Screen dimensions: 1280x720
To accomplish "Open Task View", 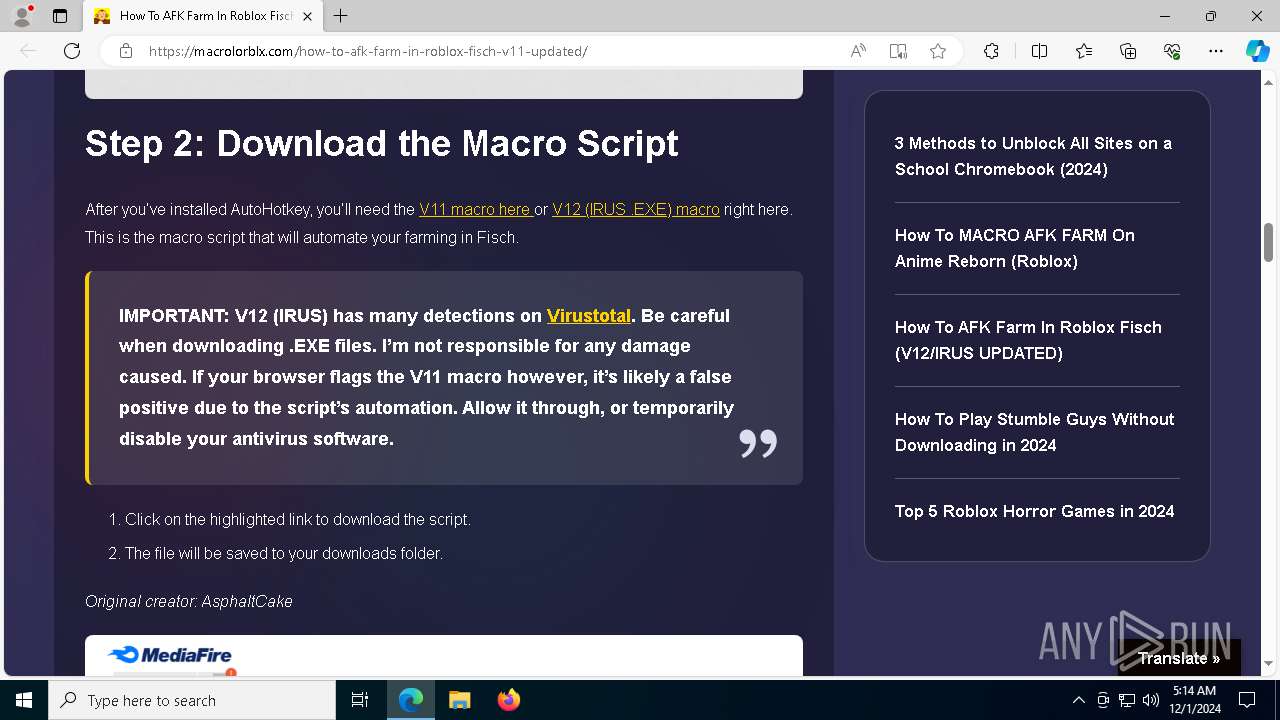I will pos(360,700).
